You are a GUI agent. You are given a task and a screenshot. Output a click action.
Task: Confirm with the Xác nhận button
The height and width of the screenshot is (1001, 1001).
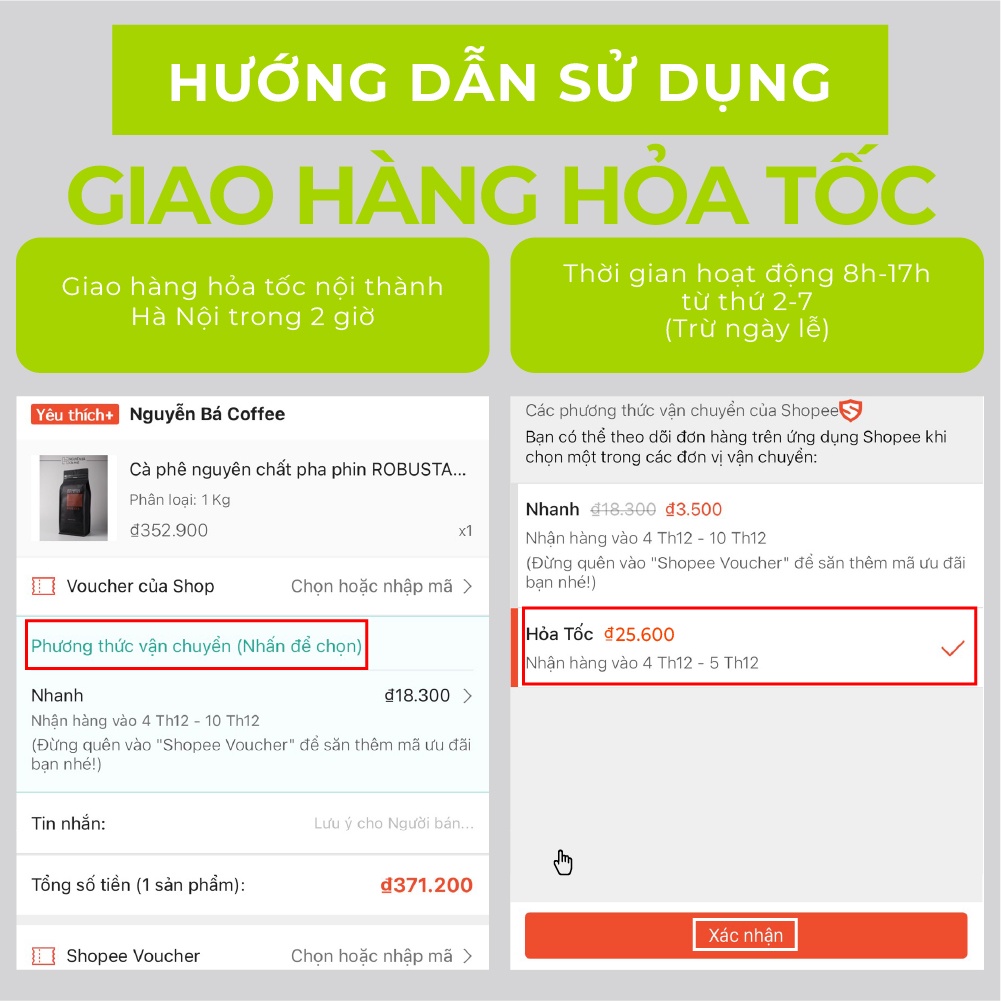pos(746,935)
